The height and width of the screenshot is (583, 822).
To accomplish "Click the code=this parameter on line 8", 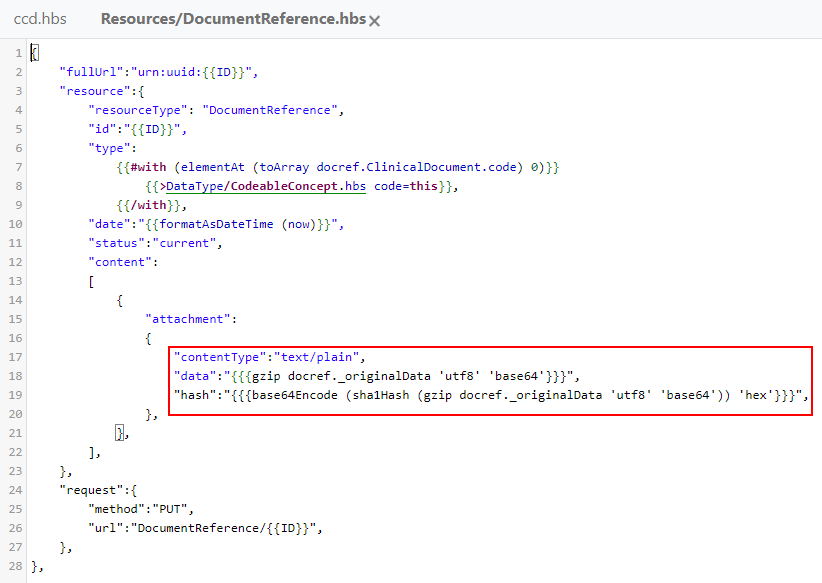I will tap(406, 185).
